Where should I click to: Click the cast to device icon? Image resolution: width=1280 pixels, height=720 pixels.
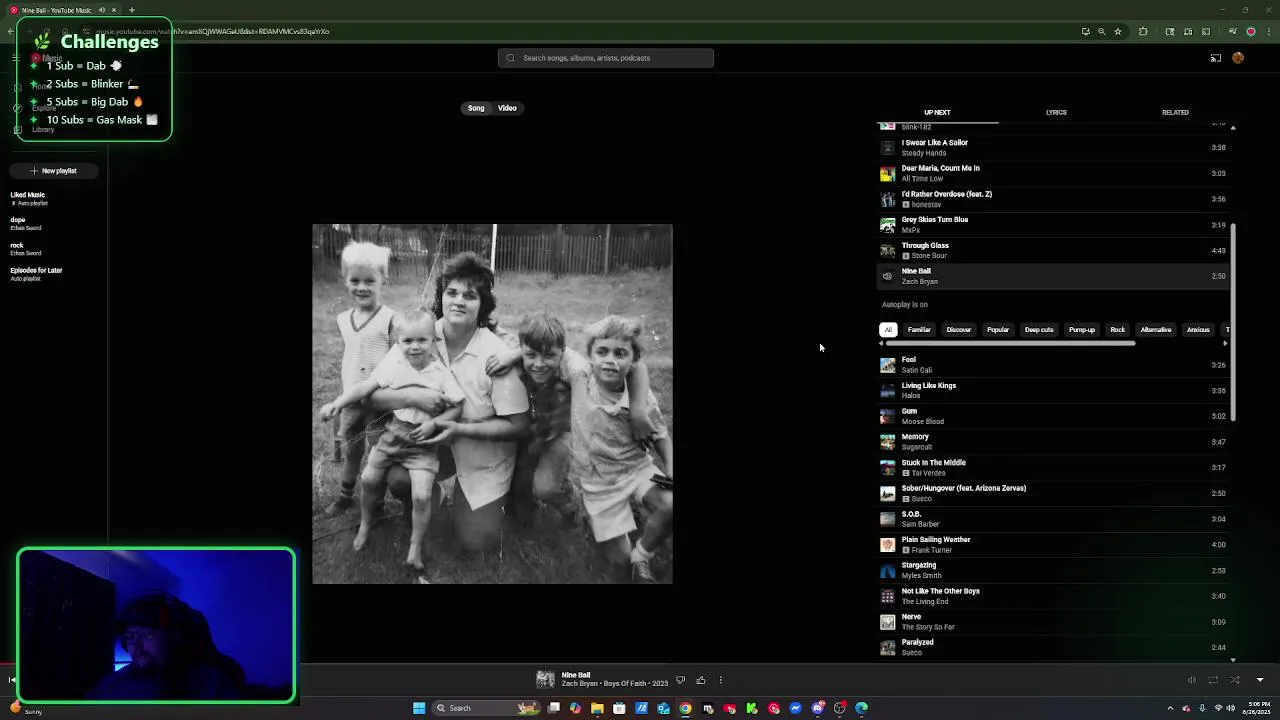[x=1216, y=58]
